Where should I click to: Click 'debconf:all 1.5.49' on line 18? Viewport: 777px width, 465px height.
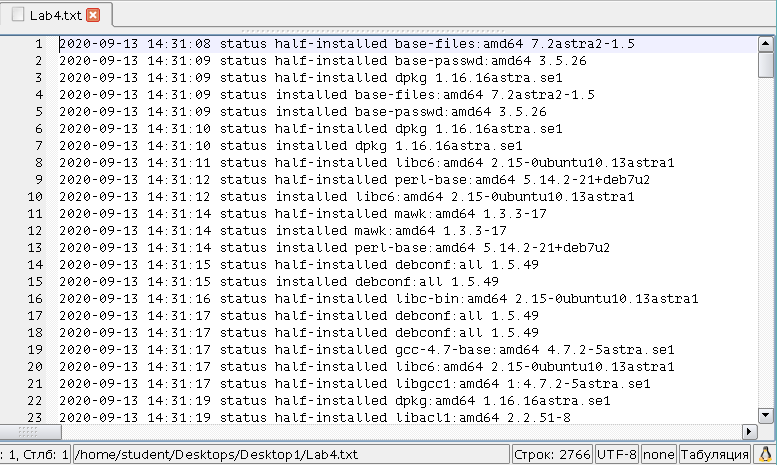[467, 333]
